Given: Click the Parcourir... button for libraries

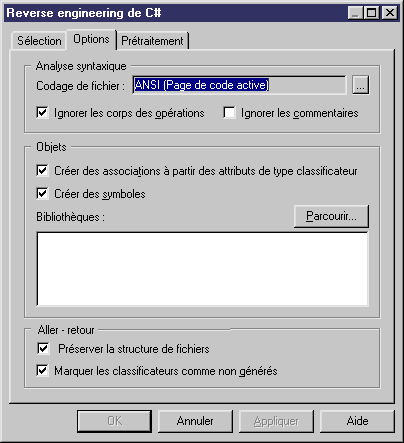Looking at the screenshot, I should (x=331, y=216).
